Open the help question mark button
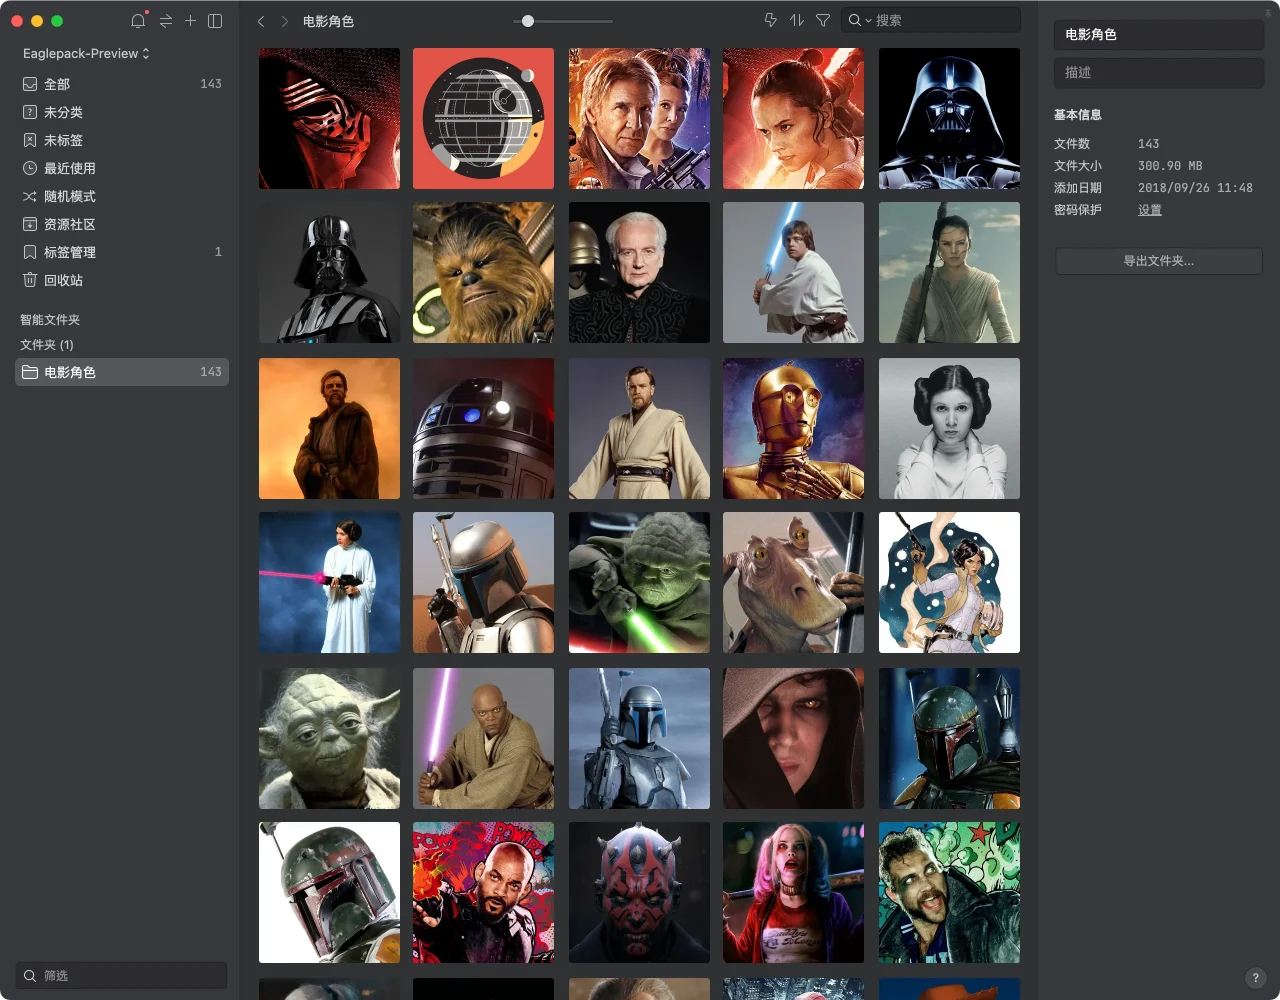The height and width of the screenshot is (1000, 1280). tap(1256, 978)
